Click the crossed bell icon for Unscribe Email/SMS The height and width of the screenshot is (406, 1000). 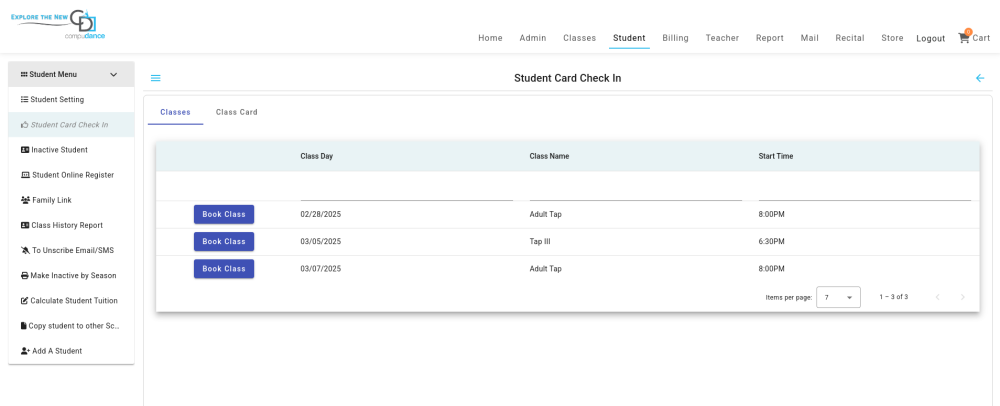pos(25,250)
